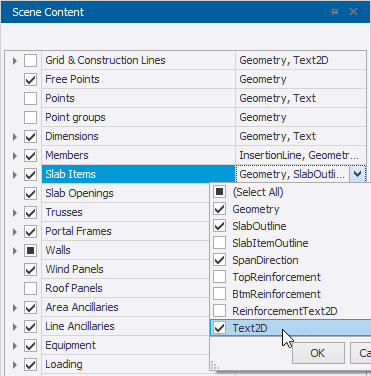Screen dimensions: 371x376
Task: Check the Points checkbox
Action: (30, 99)
